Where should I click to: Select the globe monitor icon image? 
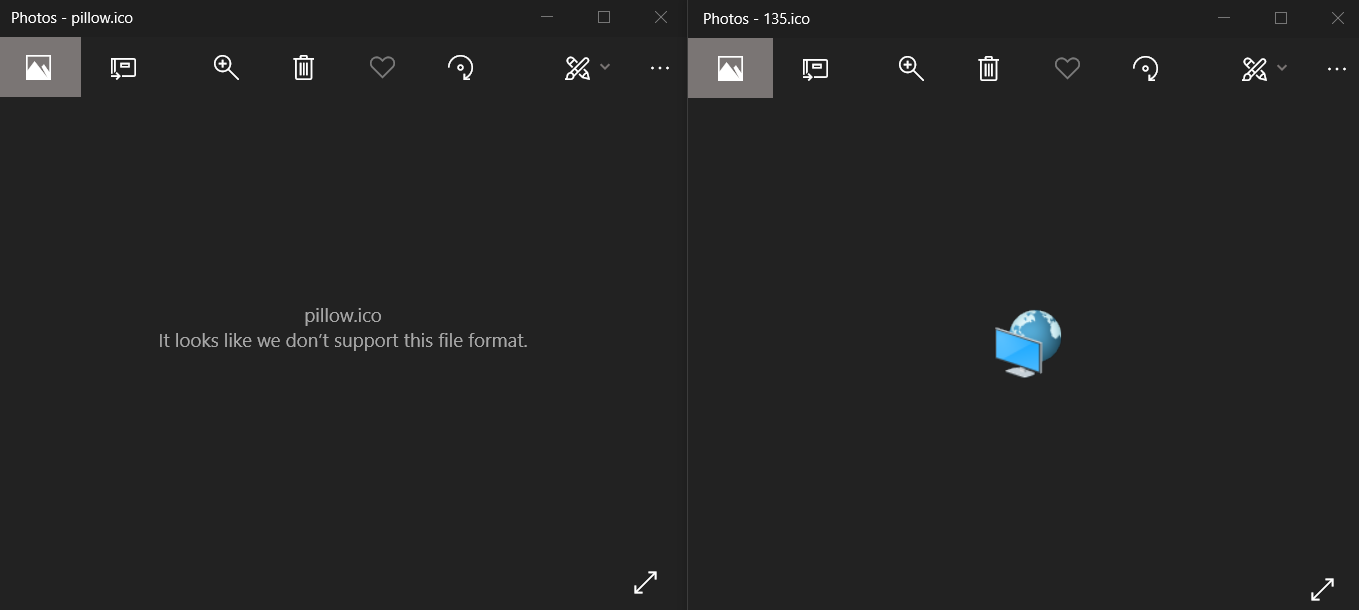coord(1027,343)
